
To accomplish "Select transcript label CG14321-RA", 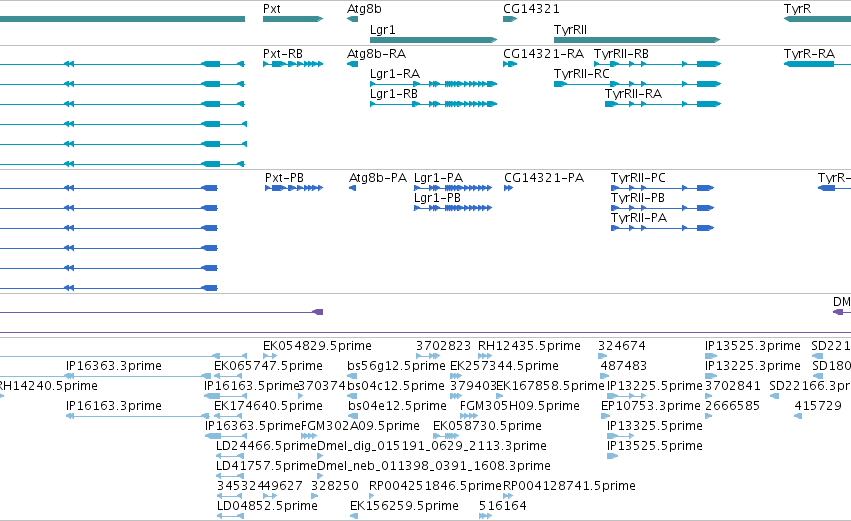I will [543, 54].
